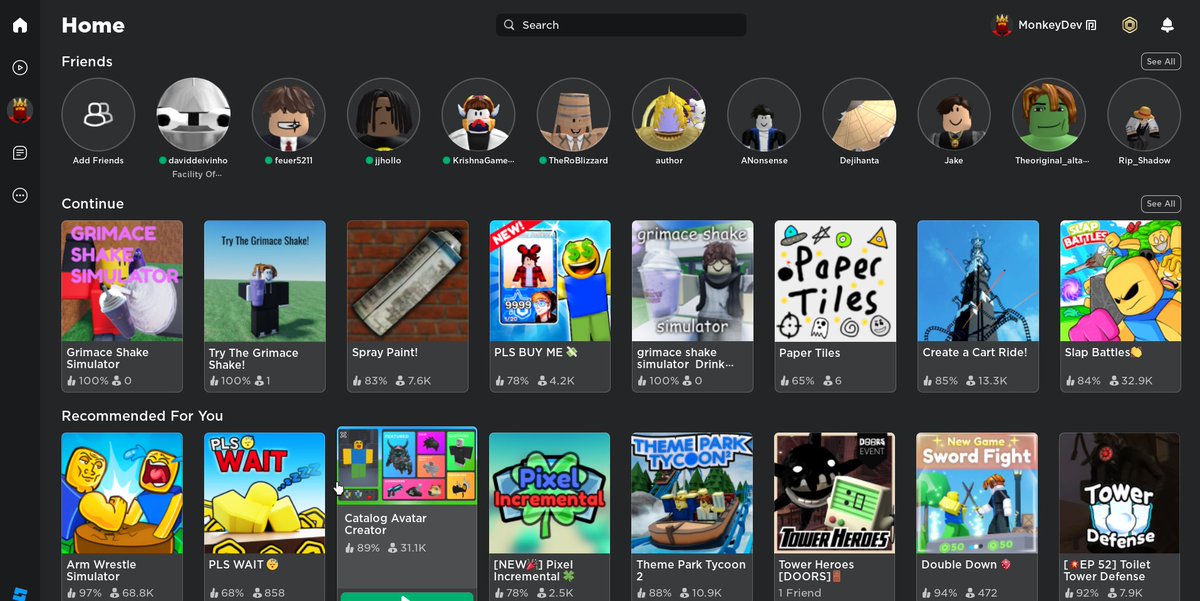Viewport: 1200px width, 601px height.
Task: Open the More ellipsis icon in sidebar
Action: (x=20, y=196)
